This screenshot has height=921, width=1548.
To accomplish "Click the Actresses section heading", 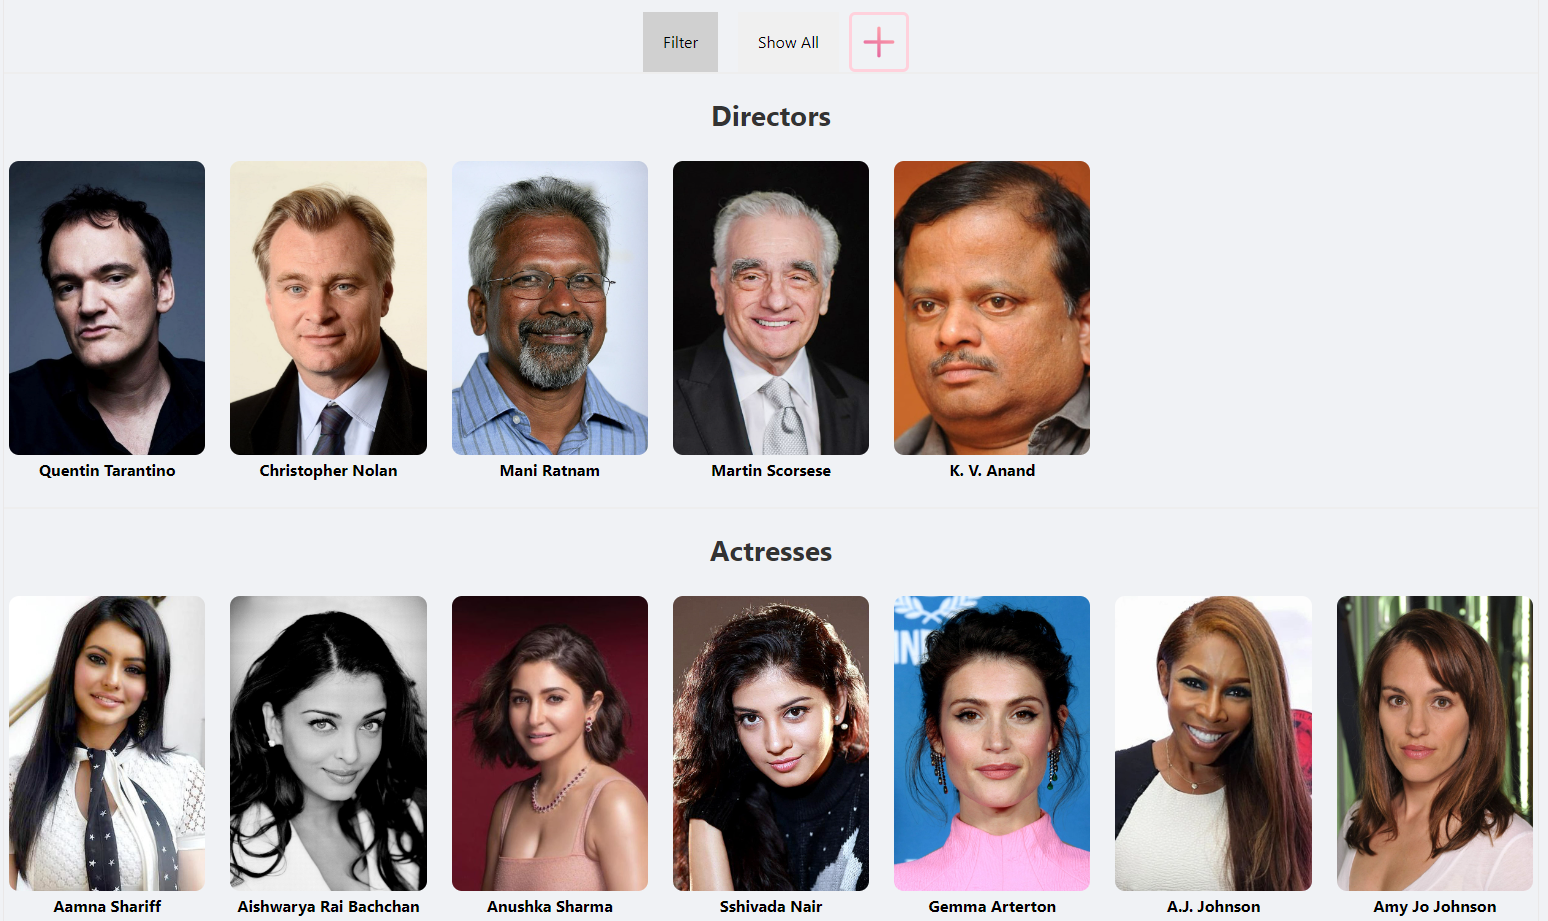I will click(x=771, y=551).
